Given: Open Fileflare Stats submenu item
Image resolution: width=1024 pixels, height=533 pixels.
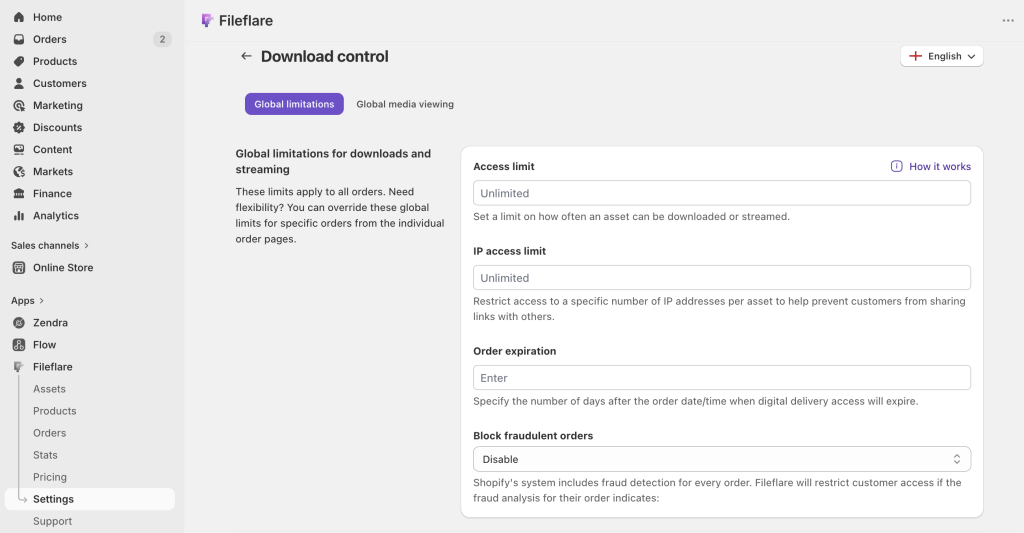Looking at the screenshot, I should pos(45,455).
